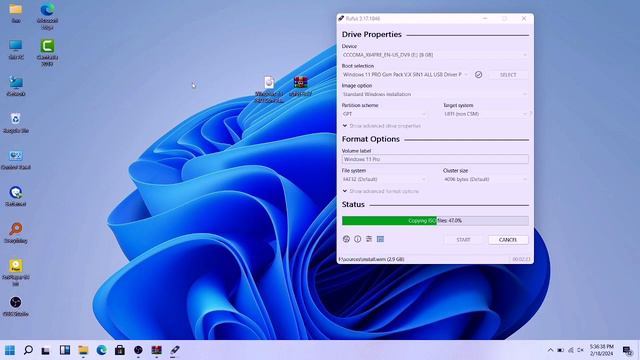Open Microsoft Edge desktop shortcut
640x360 pixels.
click(47, 16)
